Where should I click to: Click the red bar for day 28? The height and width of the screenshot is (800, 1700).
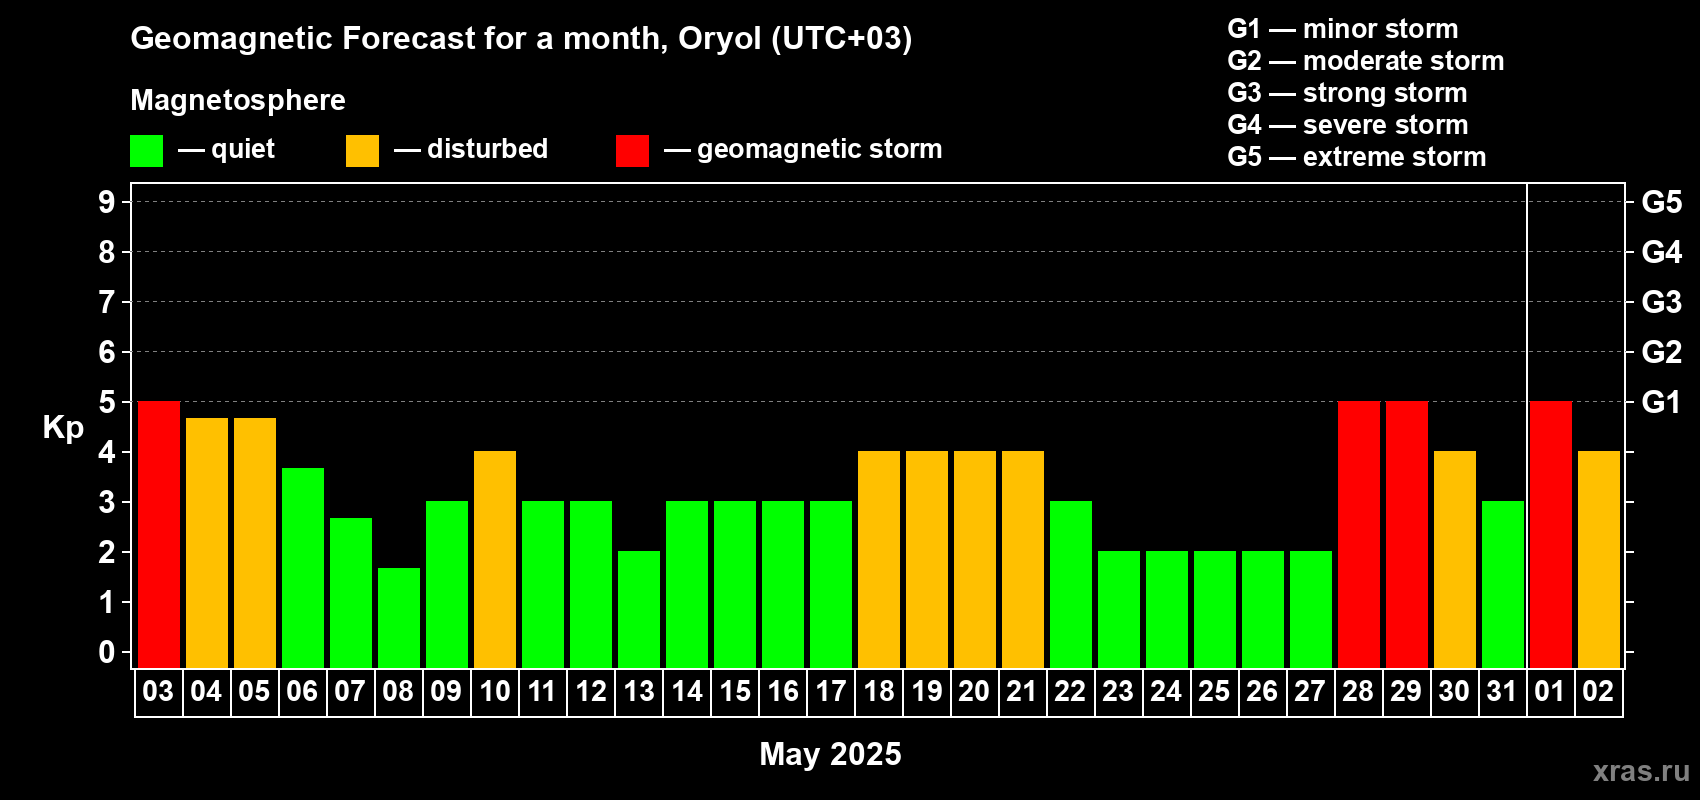click(x=1359, y=534)
